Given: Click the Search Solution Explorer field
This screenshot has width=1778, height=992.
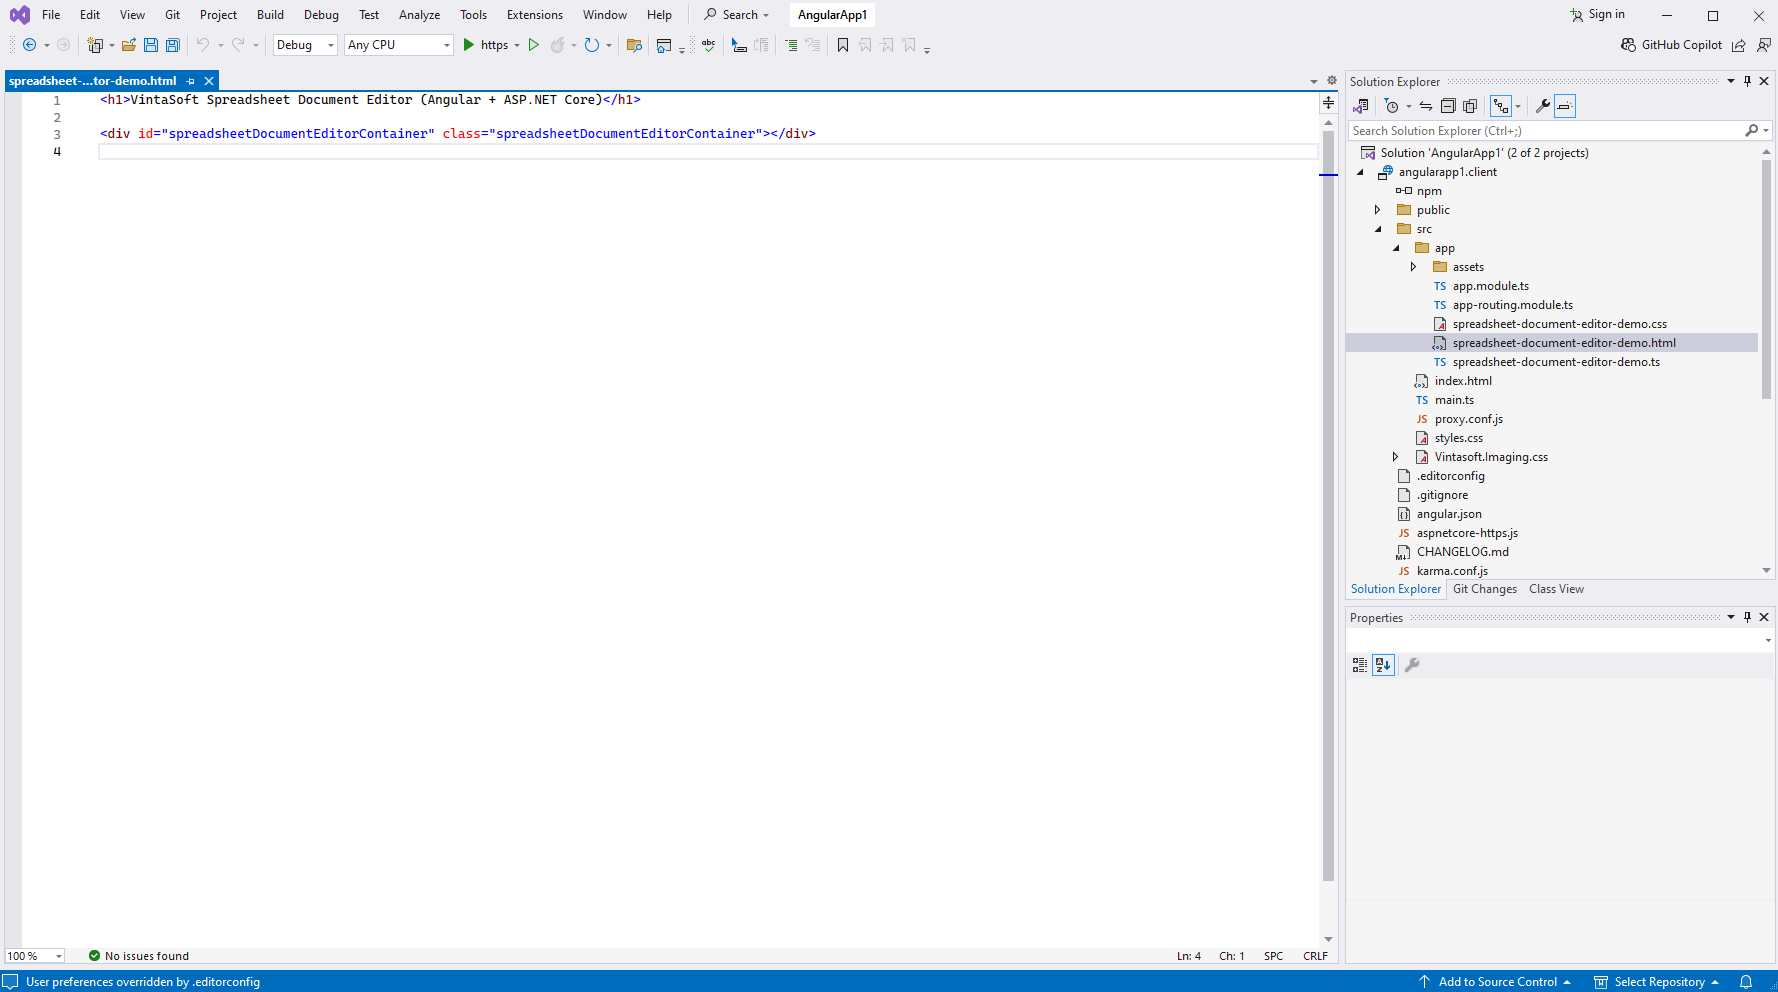Looking at the screenshot, I should [x=1545, y=131].
